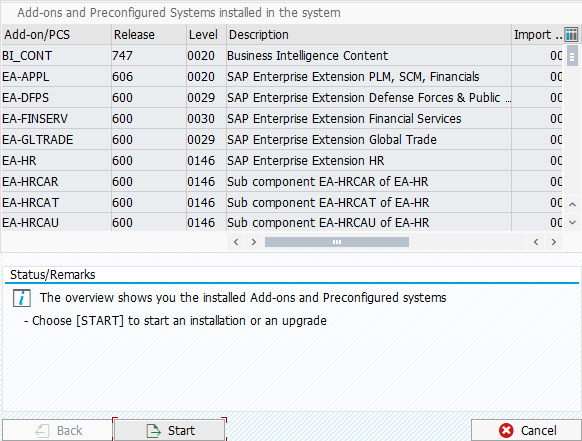This screenshot has height=441, width=582.
Task: Click the Start button
Action: click(169, 430)
